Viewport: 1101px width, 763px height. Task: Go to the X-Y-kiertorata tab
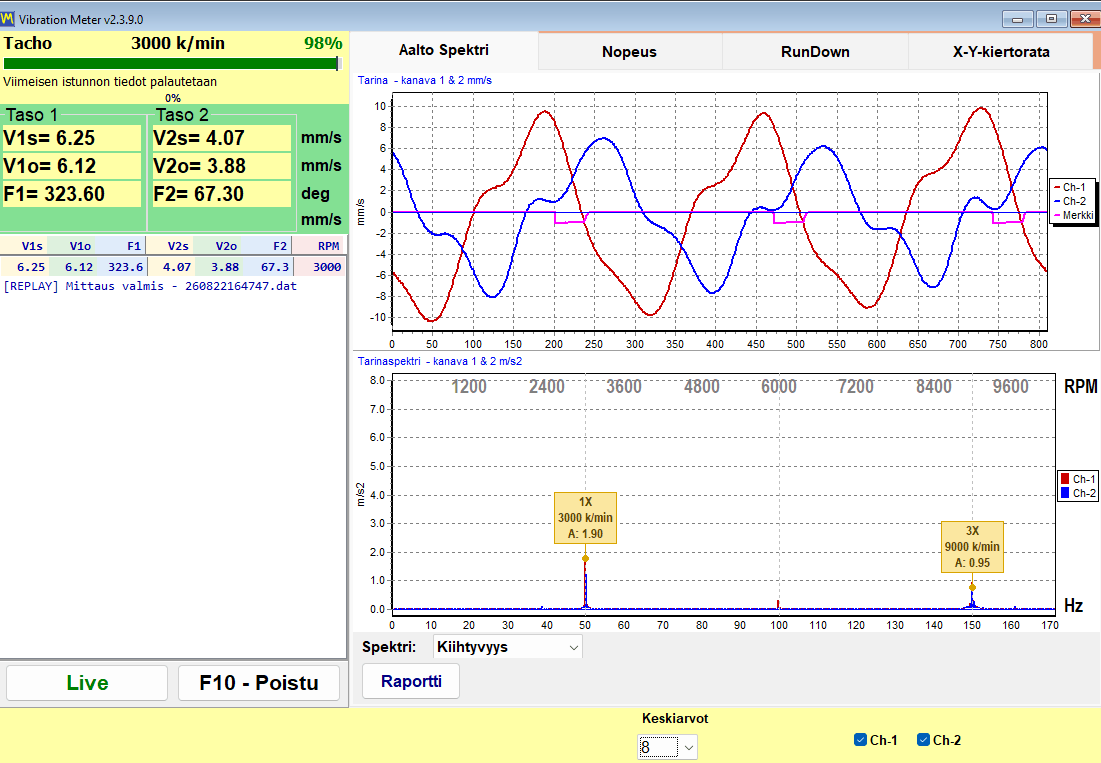(x=1001, y=52)
